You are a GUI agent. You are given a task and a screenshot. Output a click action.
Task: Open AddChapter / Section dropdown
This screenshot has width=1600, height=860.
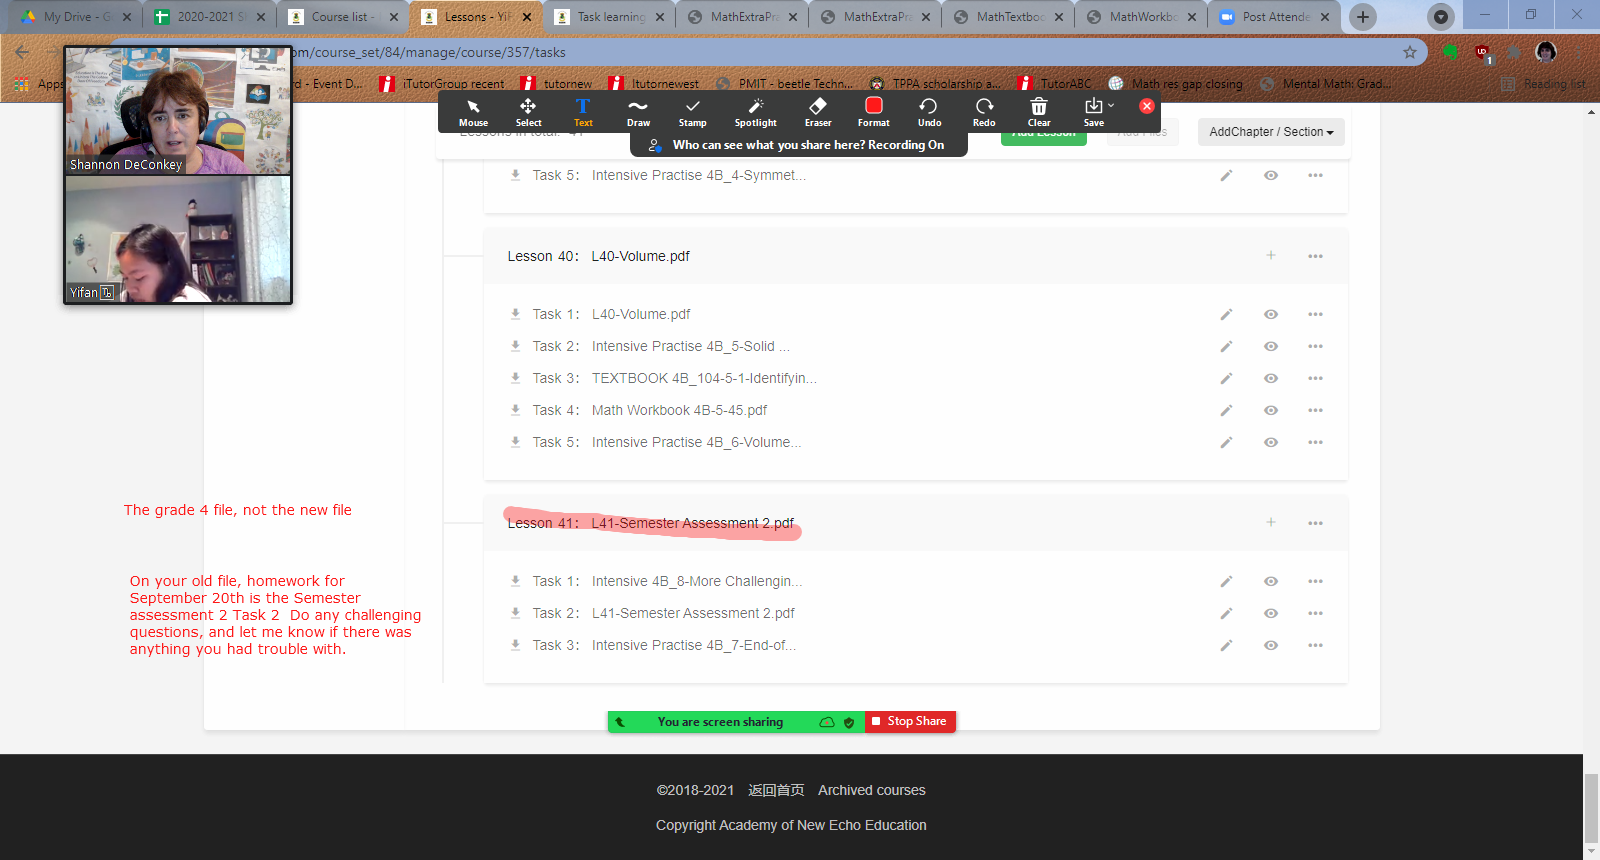(1271, 132)
